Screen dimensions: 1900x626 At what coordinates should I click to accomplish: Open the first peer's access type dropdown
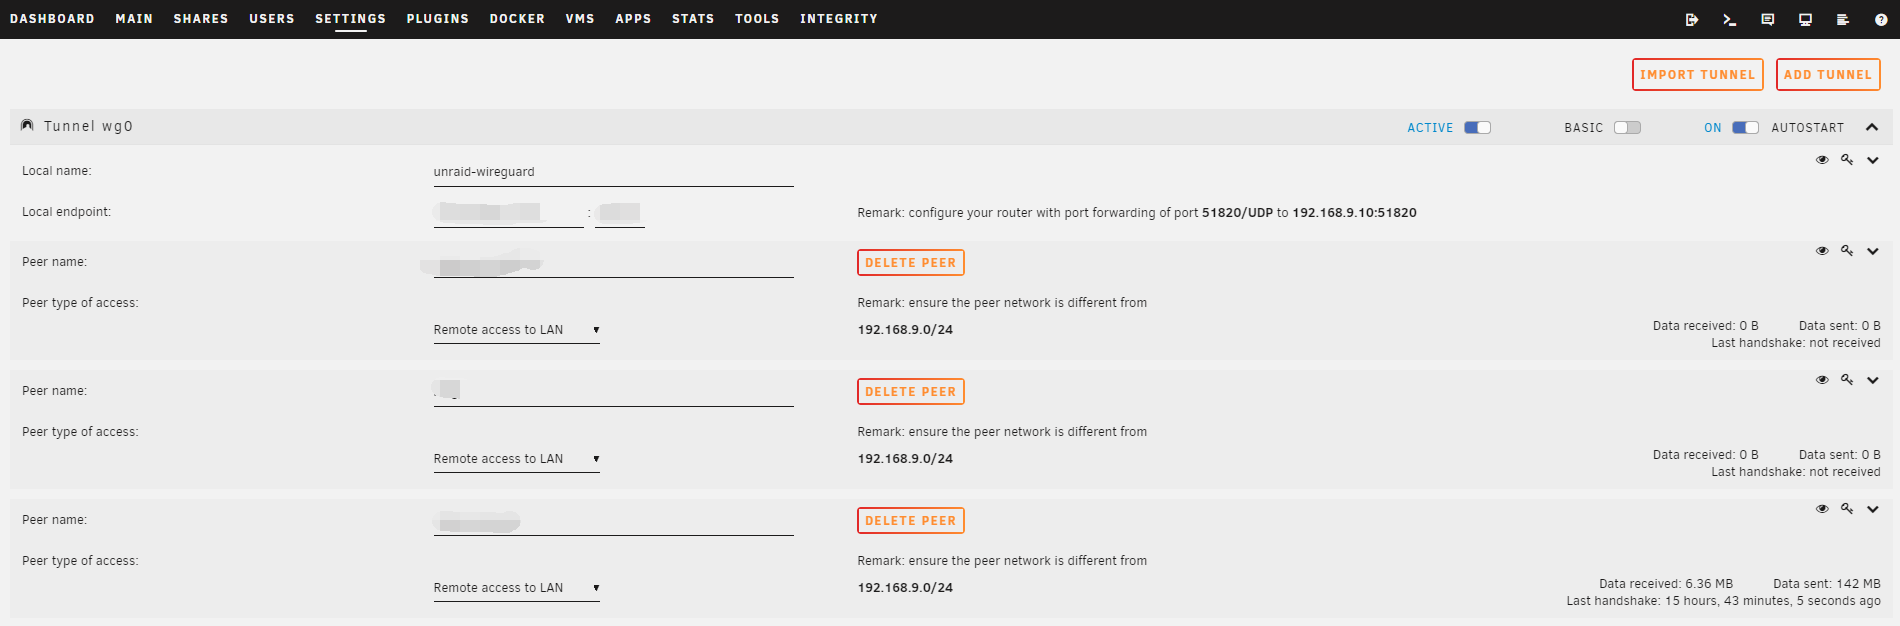tap(516, 330)
